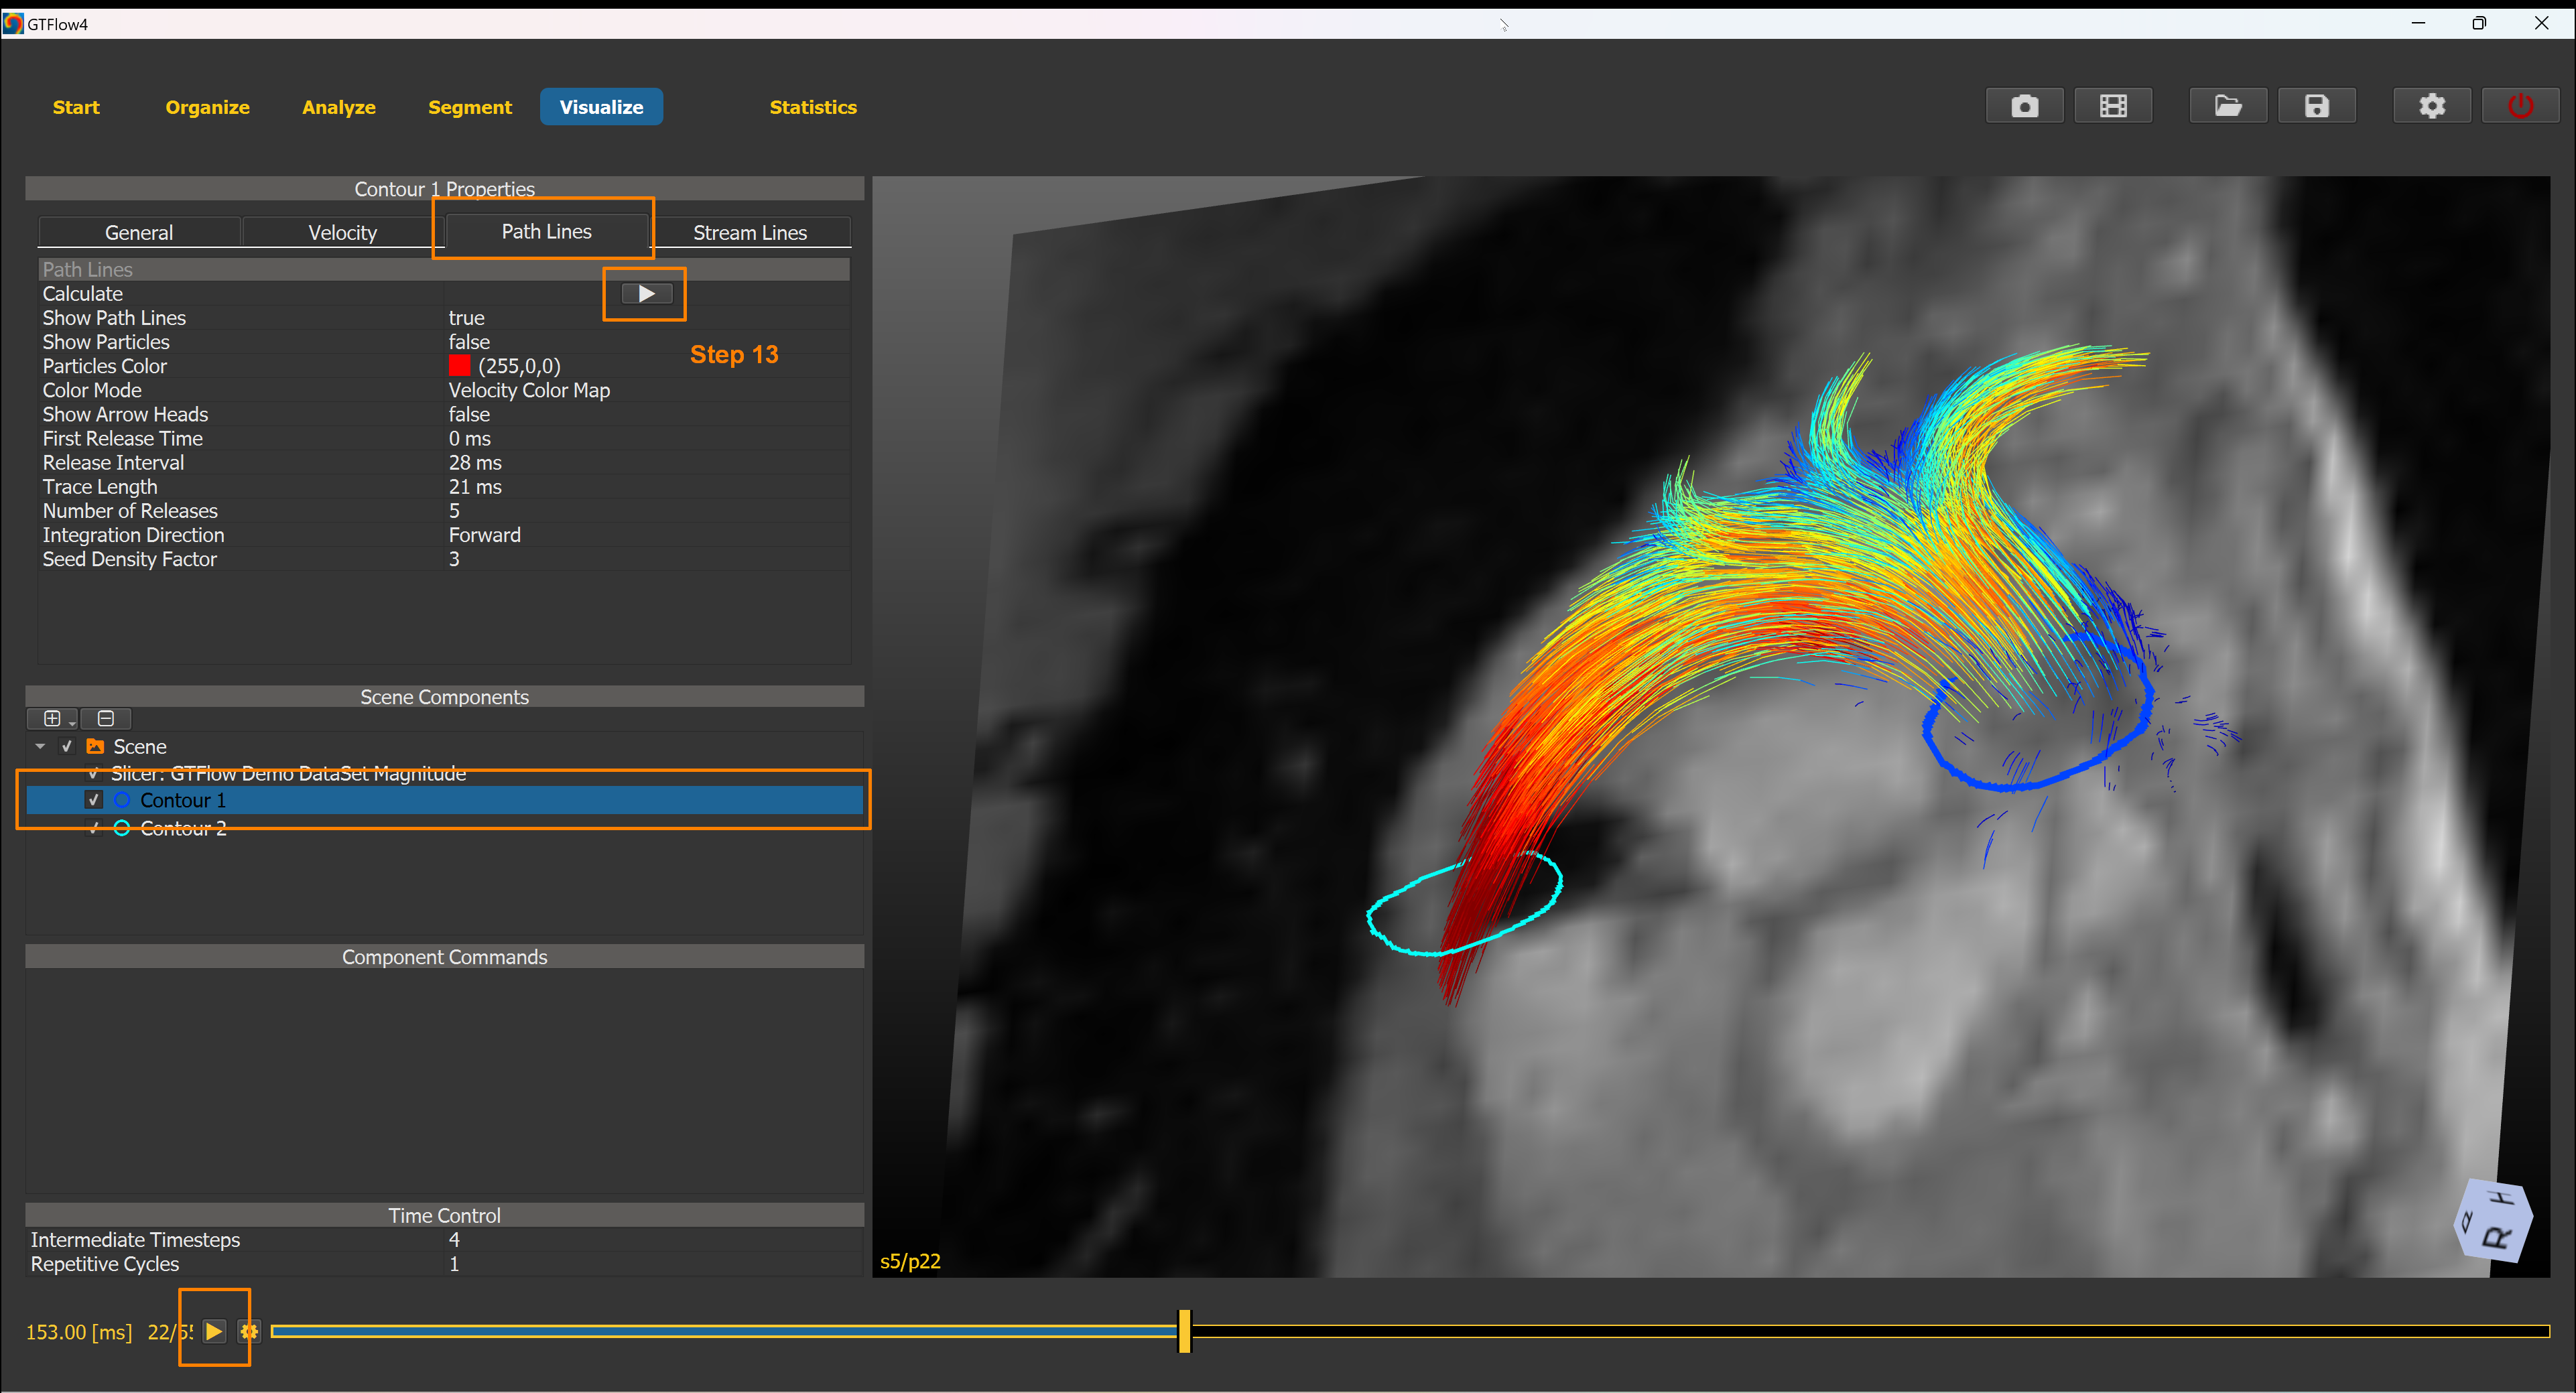Edit the Repetitive Cycles value 1
Screen dimensions: 2576x1393
coord(654,1264)
